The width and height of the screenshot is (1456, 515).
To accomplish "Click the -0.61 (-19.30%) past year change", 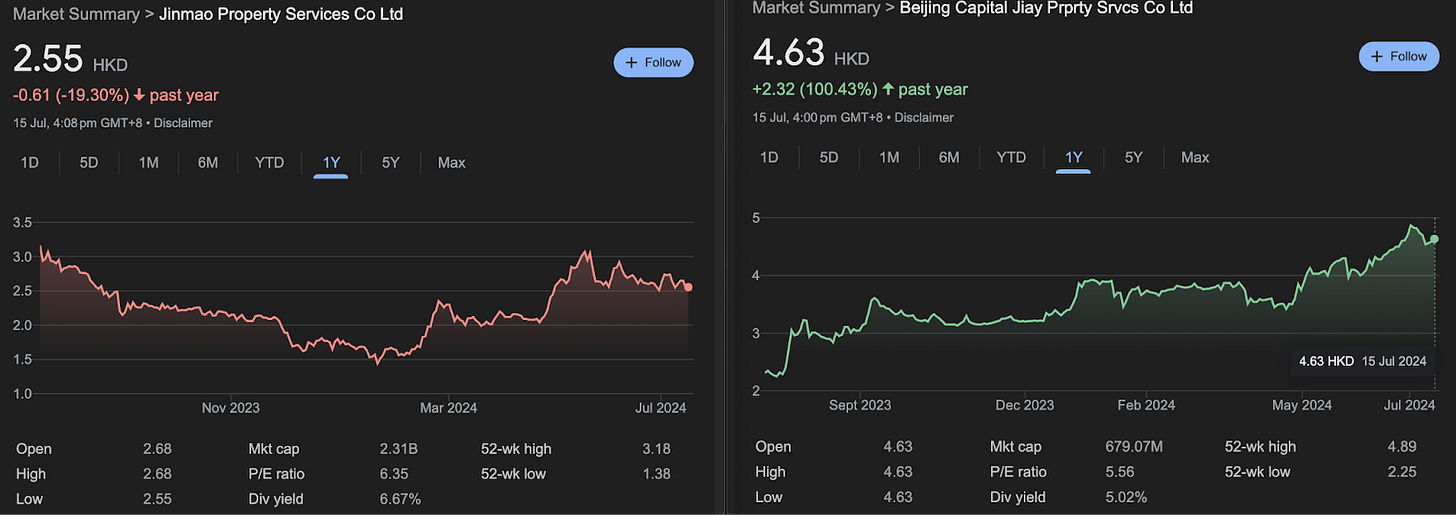I will coord(115,95).
